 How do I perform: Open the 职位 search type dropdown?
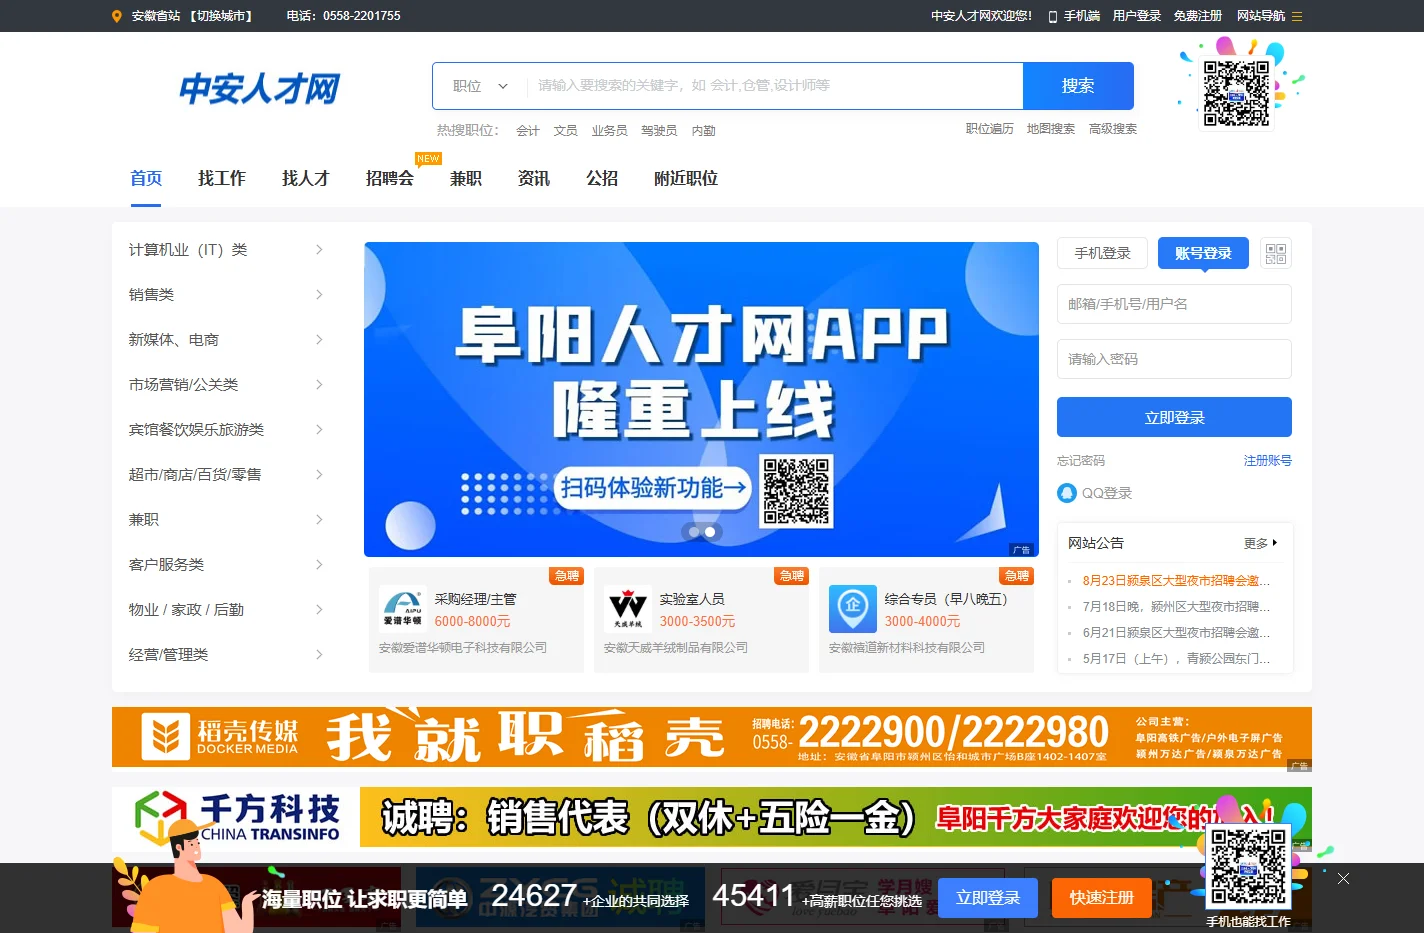coord(480,86)
